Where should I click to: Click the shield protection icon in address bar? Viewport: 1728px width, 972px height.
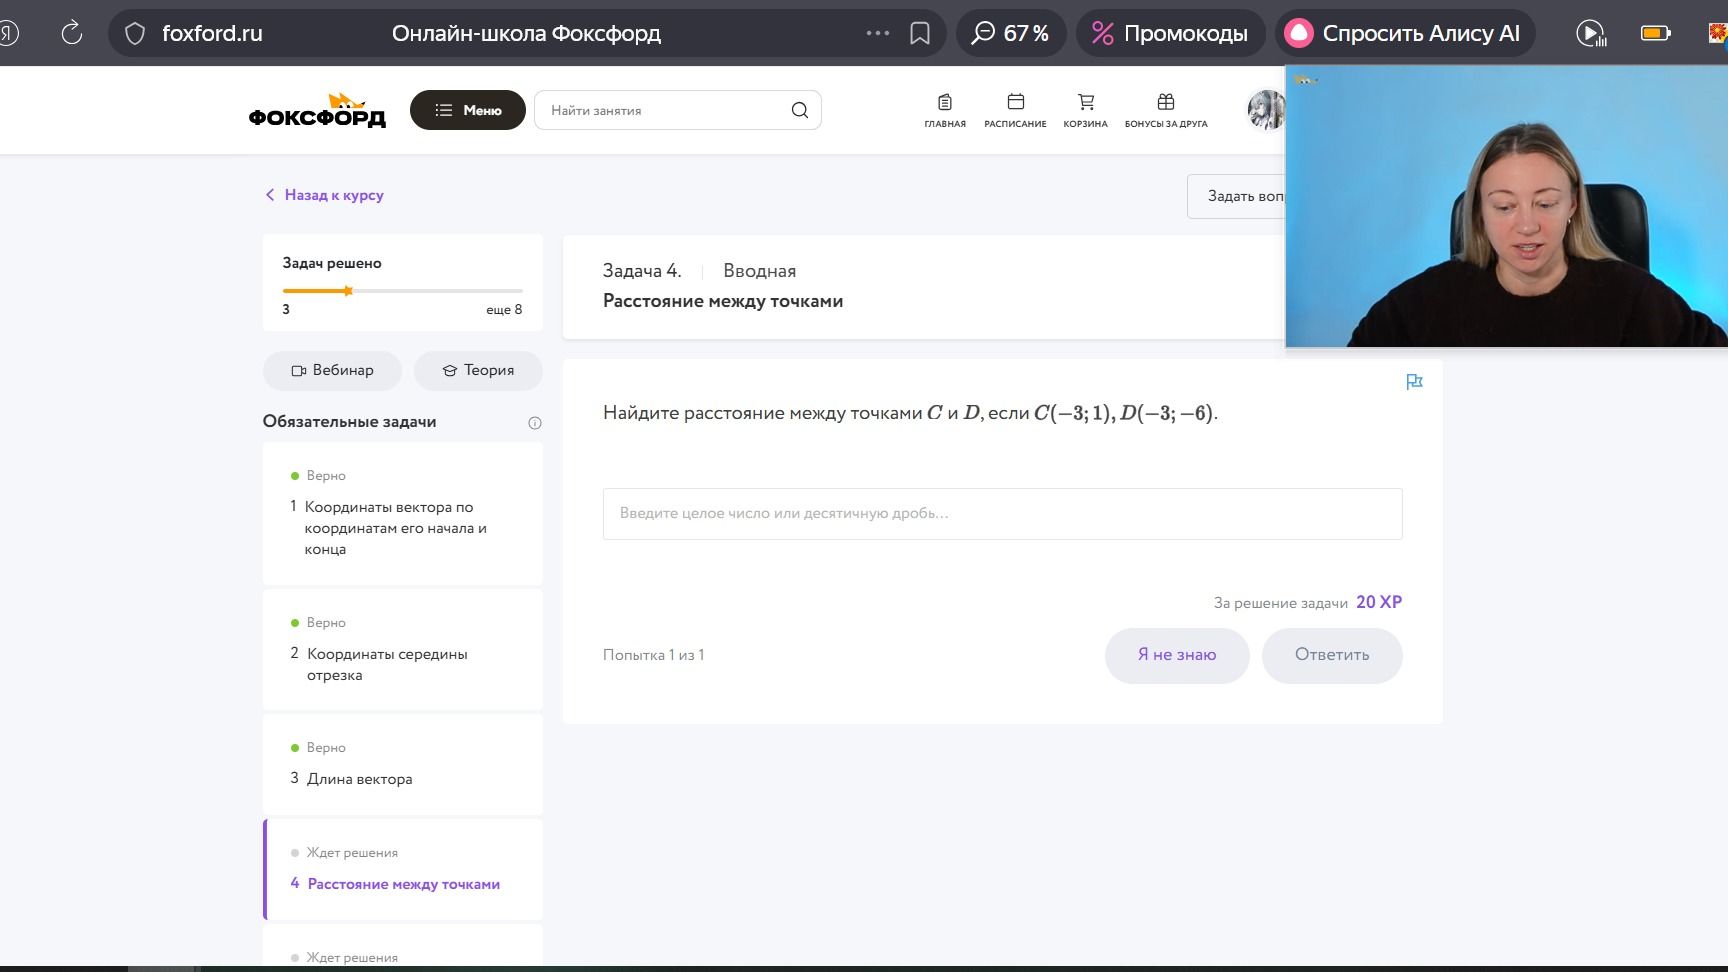pyautogui.click(x=135, y=33)
